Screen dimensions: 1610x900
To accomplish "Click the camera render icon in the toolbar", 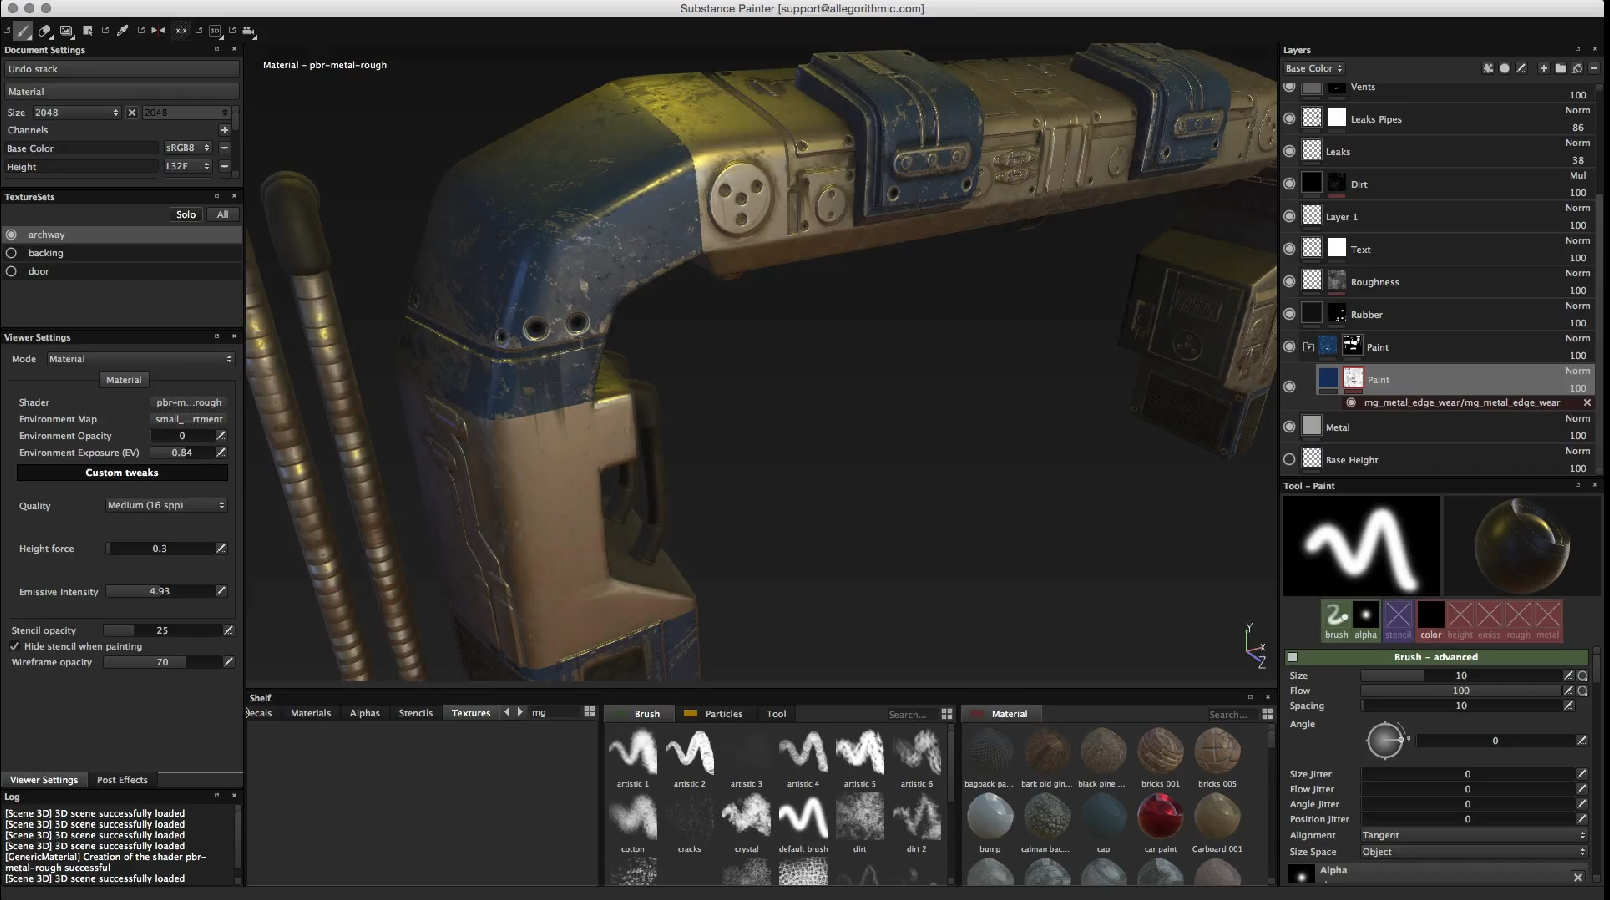I will (249, 31).
